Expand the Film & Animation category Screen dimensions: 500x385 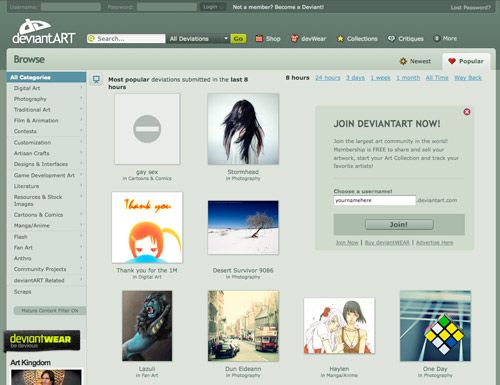coord(46,120)
